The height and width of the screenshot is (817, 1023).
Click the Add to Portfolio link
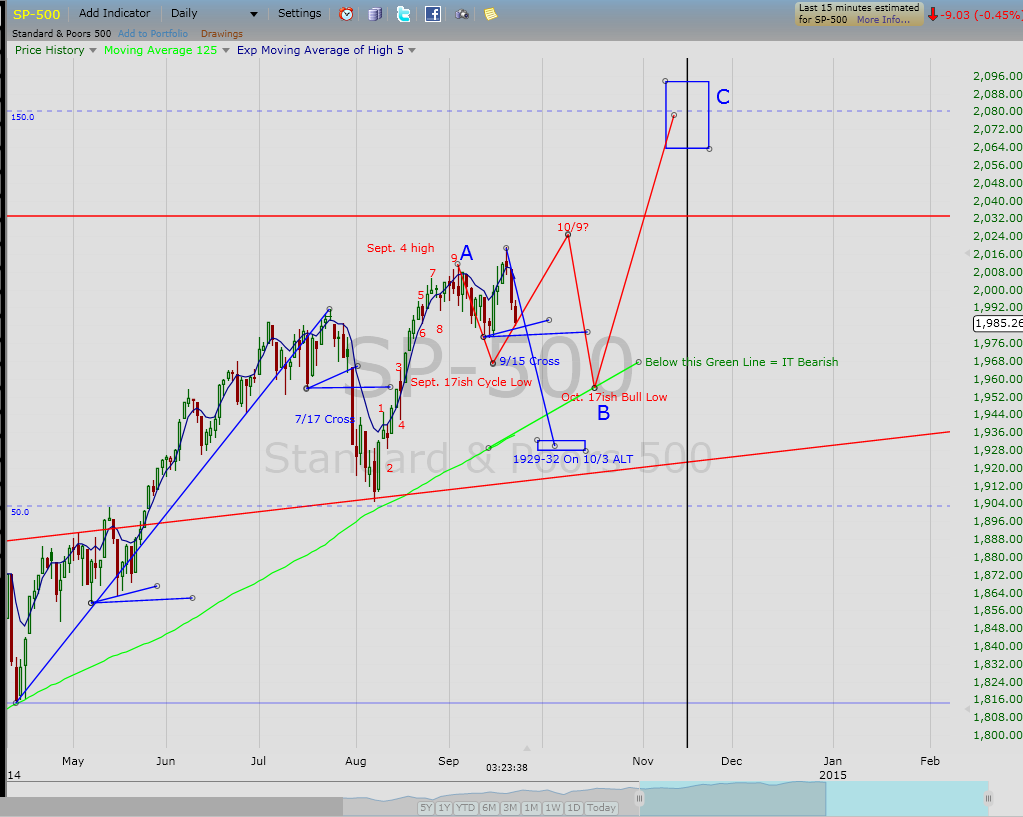(153, 34)
